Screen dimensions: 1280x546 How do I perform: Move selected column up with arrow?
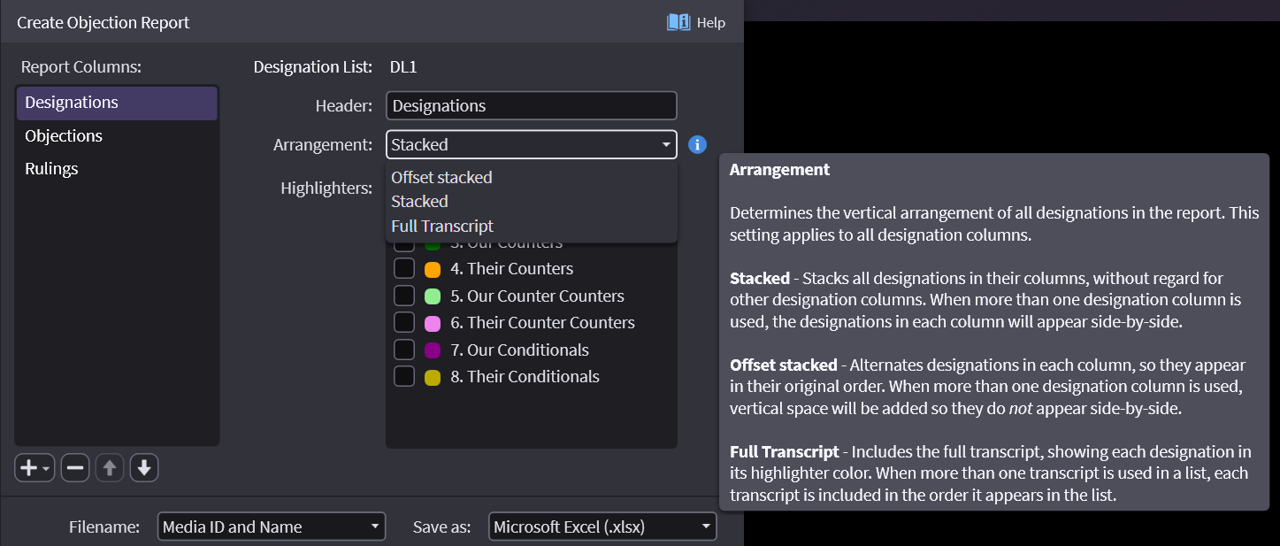pyautogui.click(x=109, y=467)
